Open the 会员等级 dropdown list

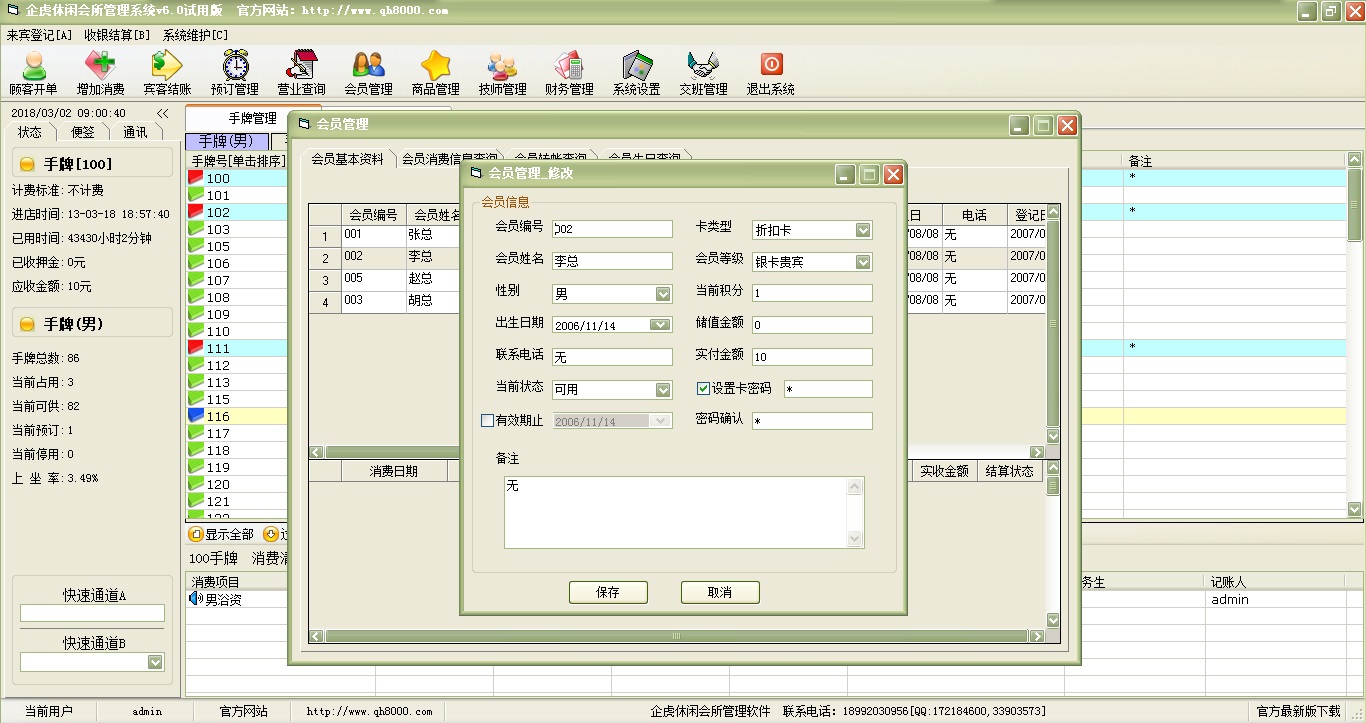pyautogui.click(x=863, y=262)
